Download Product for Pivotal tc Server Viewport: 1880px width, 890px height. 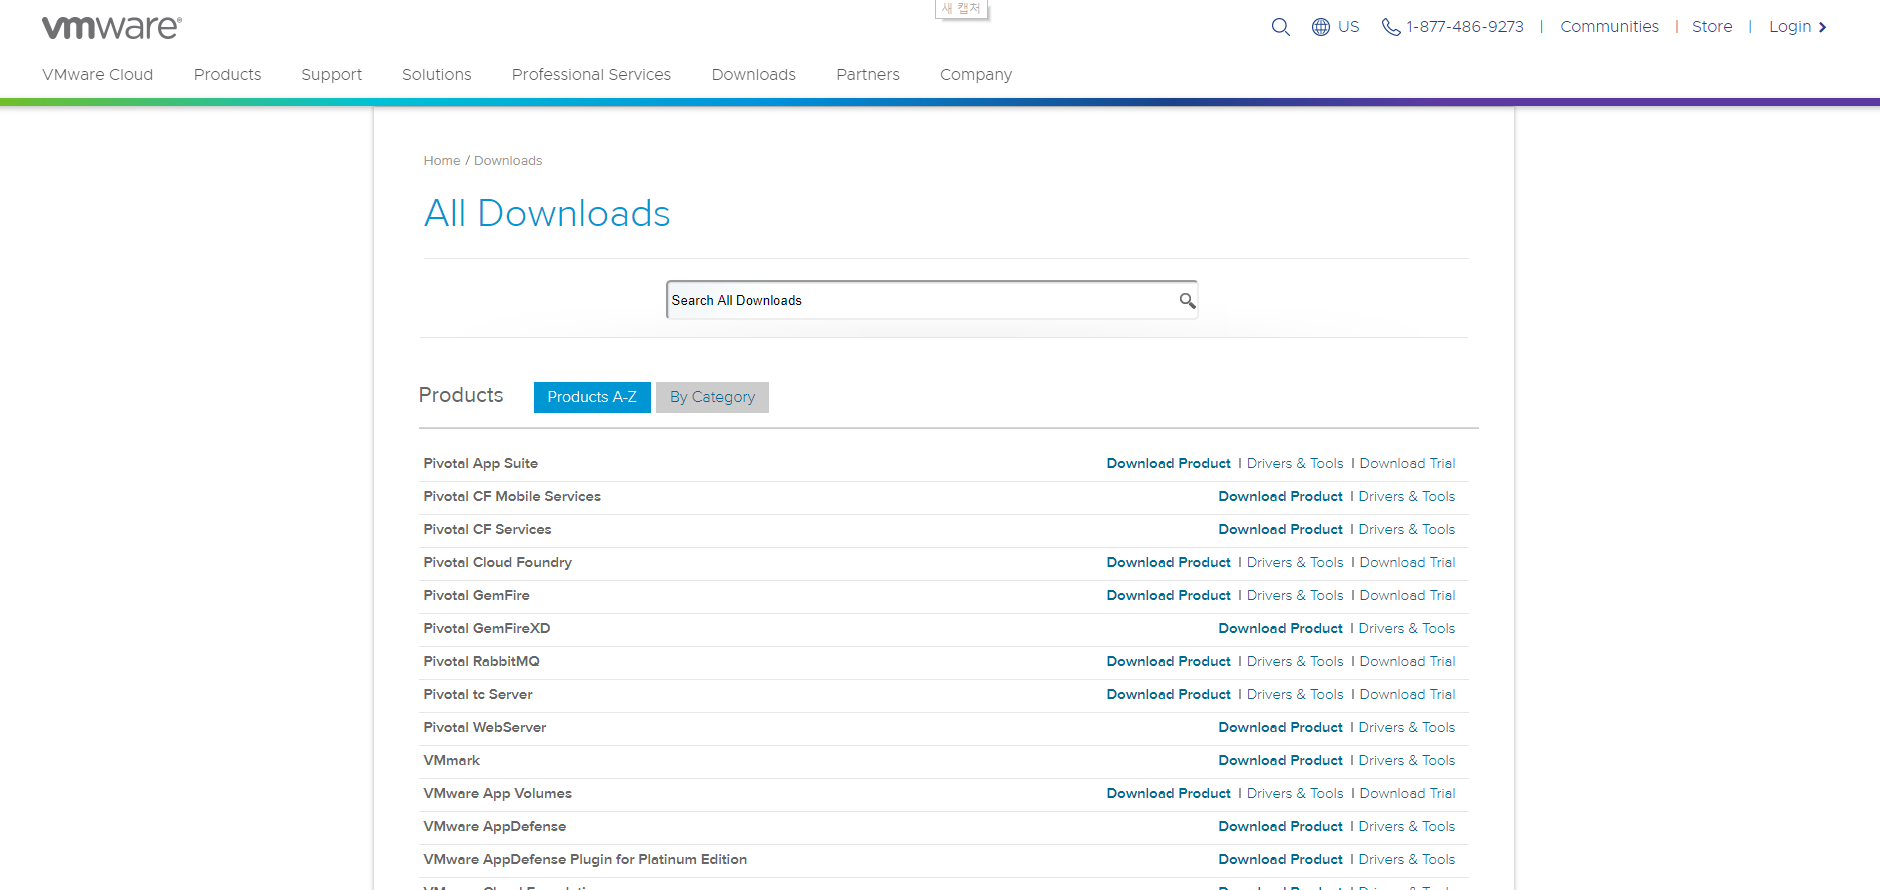point(1168,694)
